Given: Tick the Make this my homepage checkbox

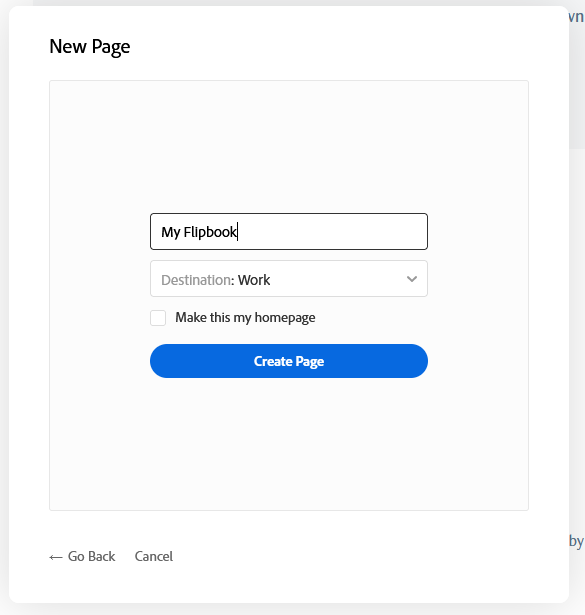Looking at the screenshot, I should (158, 318).
